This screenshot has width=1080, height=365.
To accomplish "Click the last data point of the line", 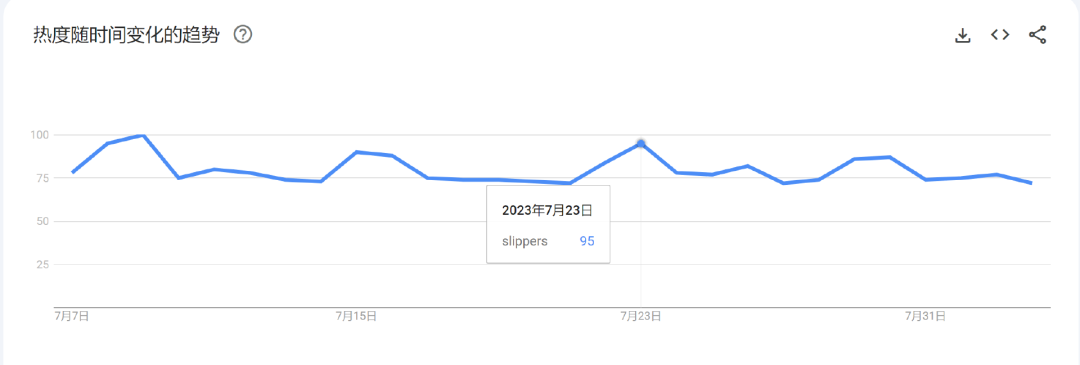I will click(x=1031, y=183).
